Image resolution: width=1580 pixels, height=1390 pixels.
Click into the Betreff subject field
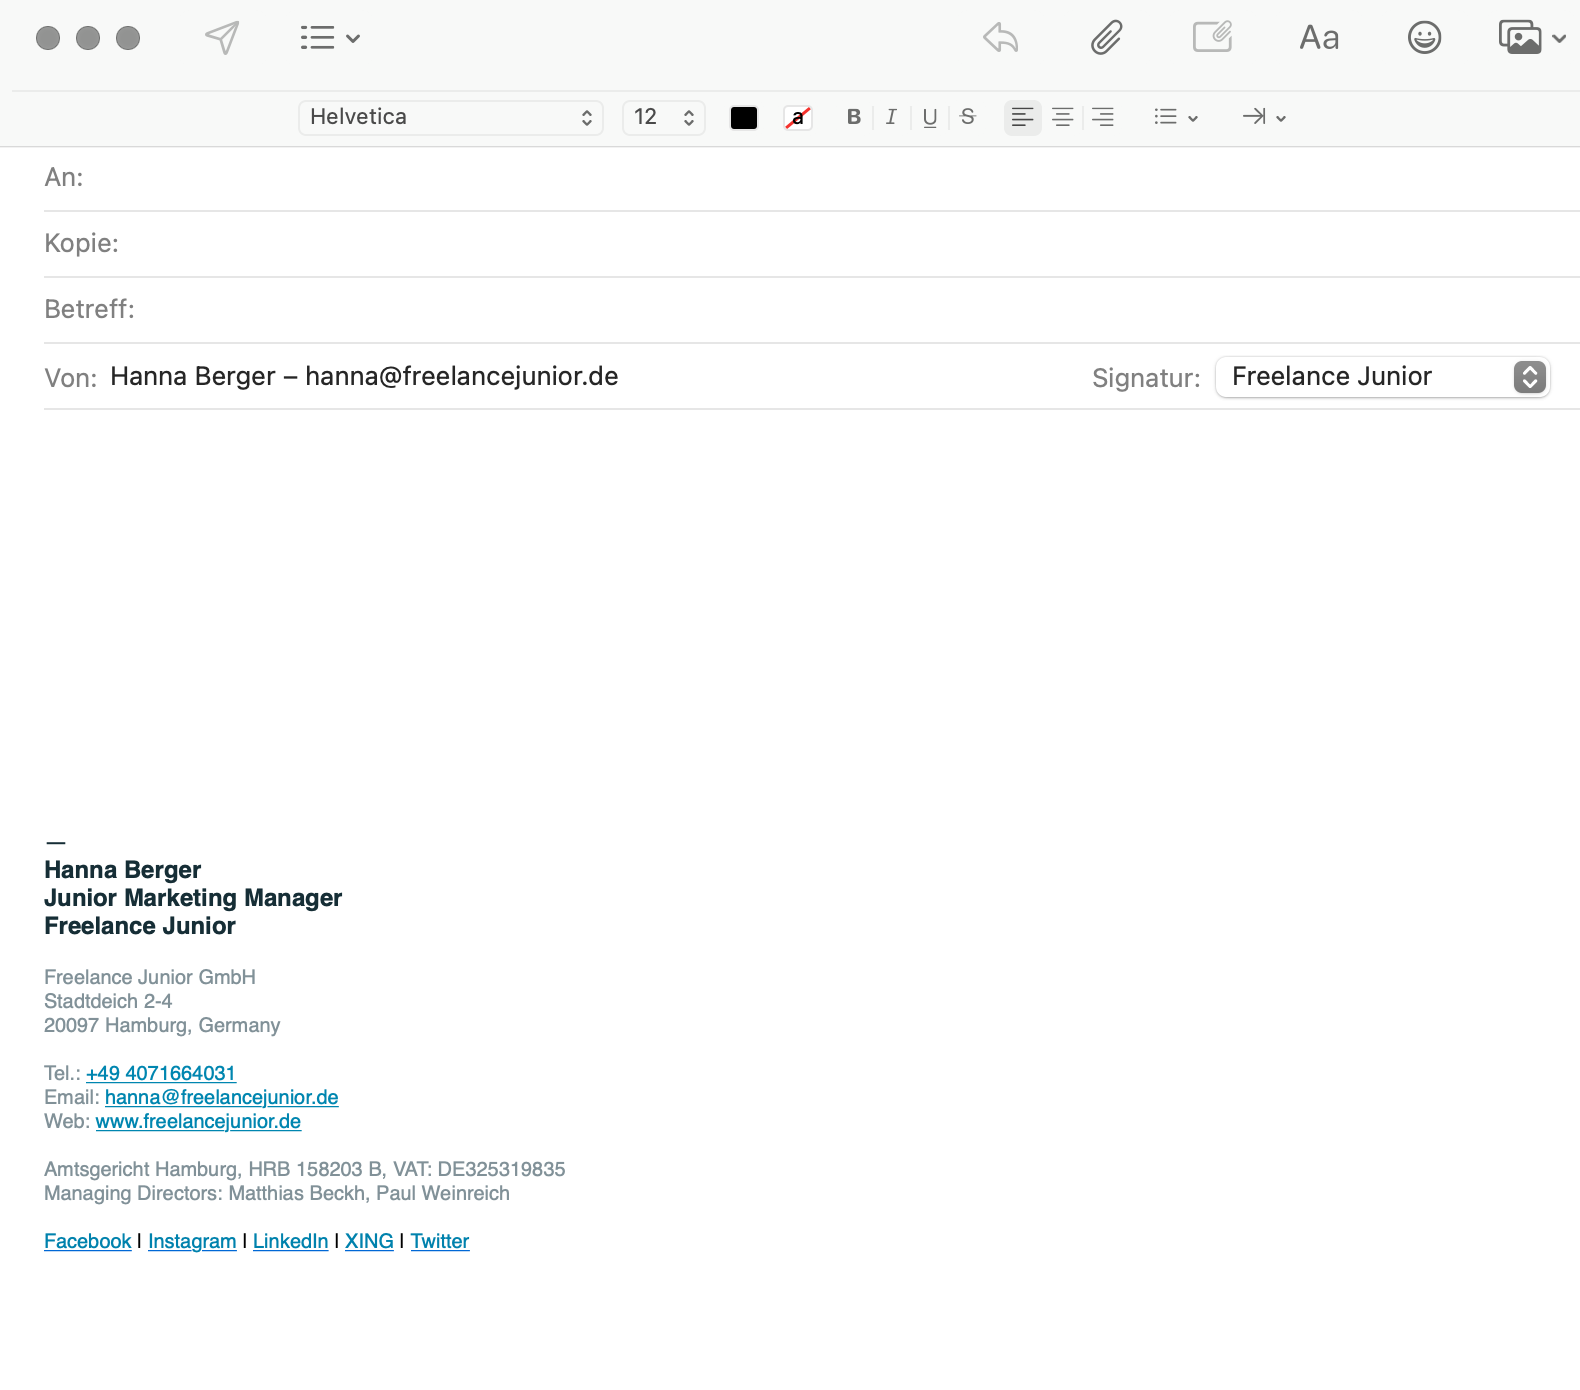coord(812,310)
